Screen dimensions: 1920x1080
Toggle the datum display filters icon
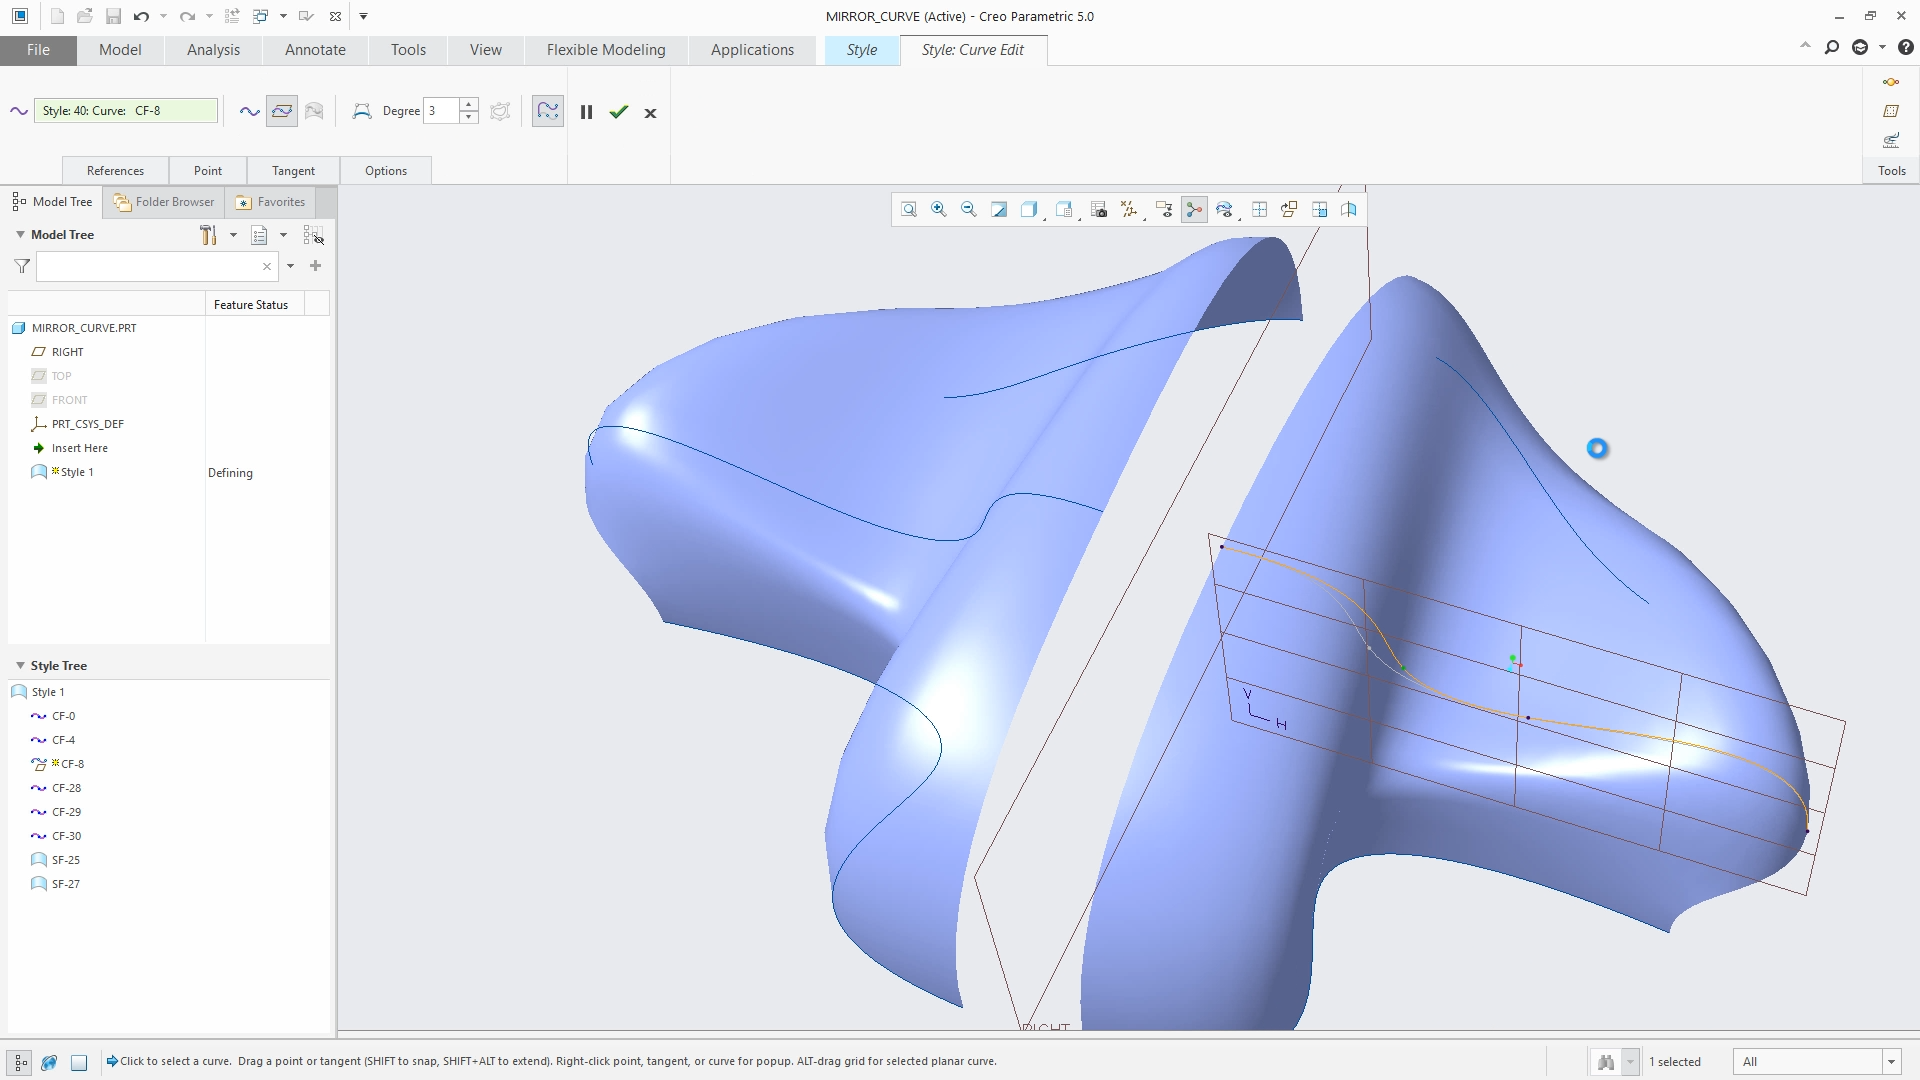(1129, 209)
